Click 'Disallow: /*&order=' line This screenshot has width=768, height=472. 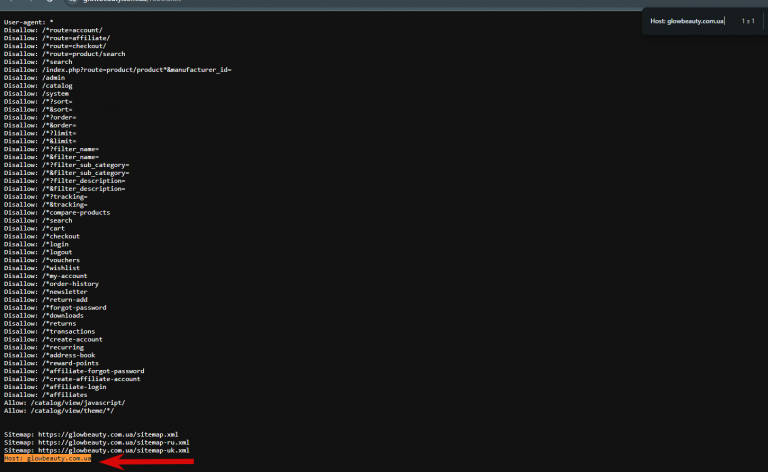click(x=40, y=125)
